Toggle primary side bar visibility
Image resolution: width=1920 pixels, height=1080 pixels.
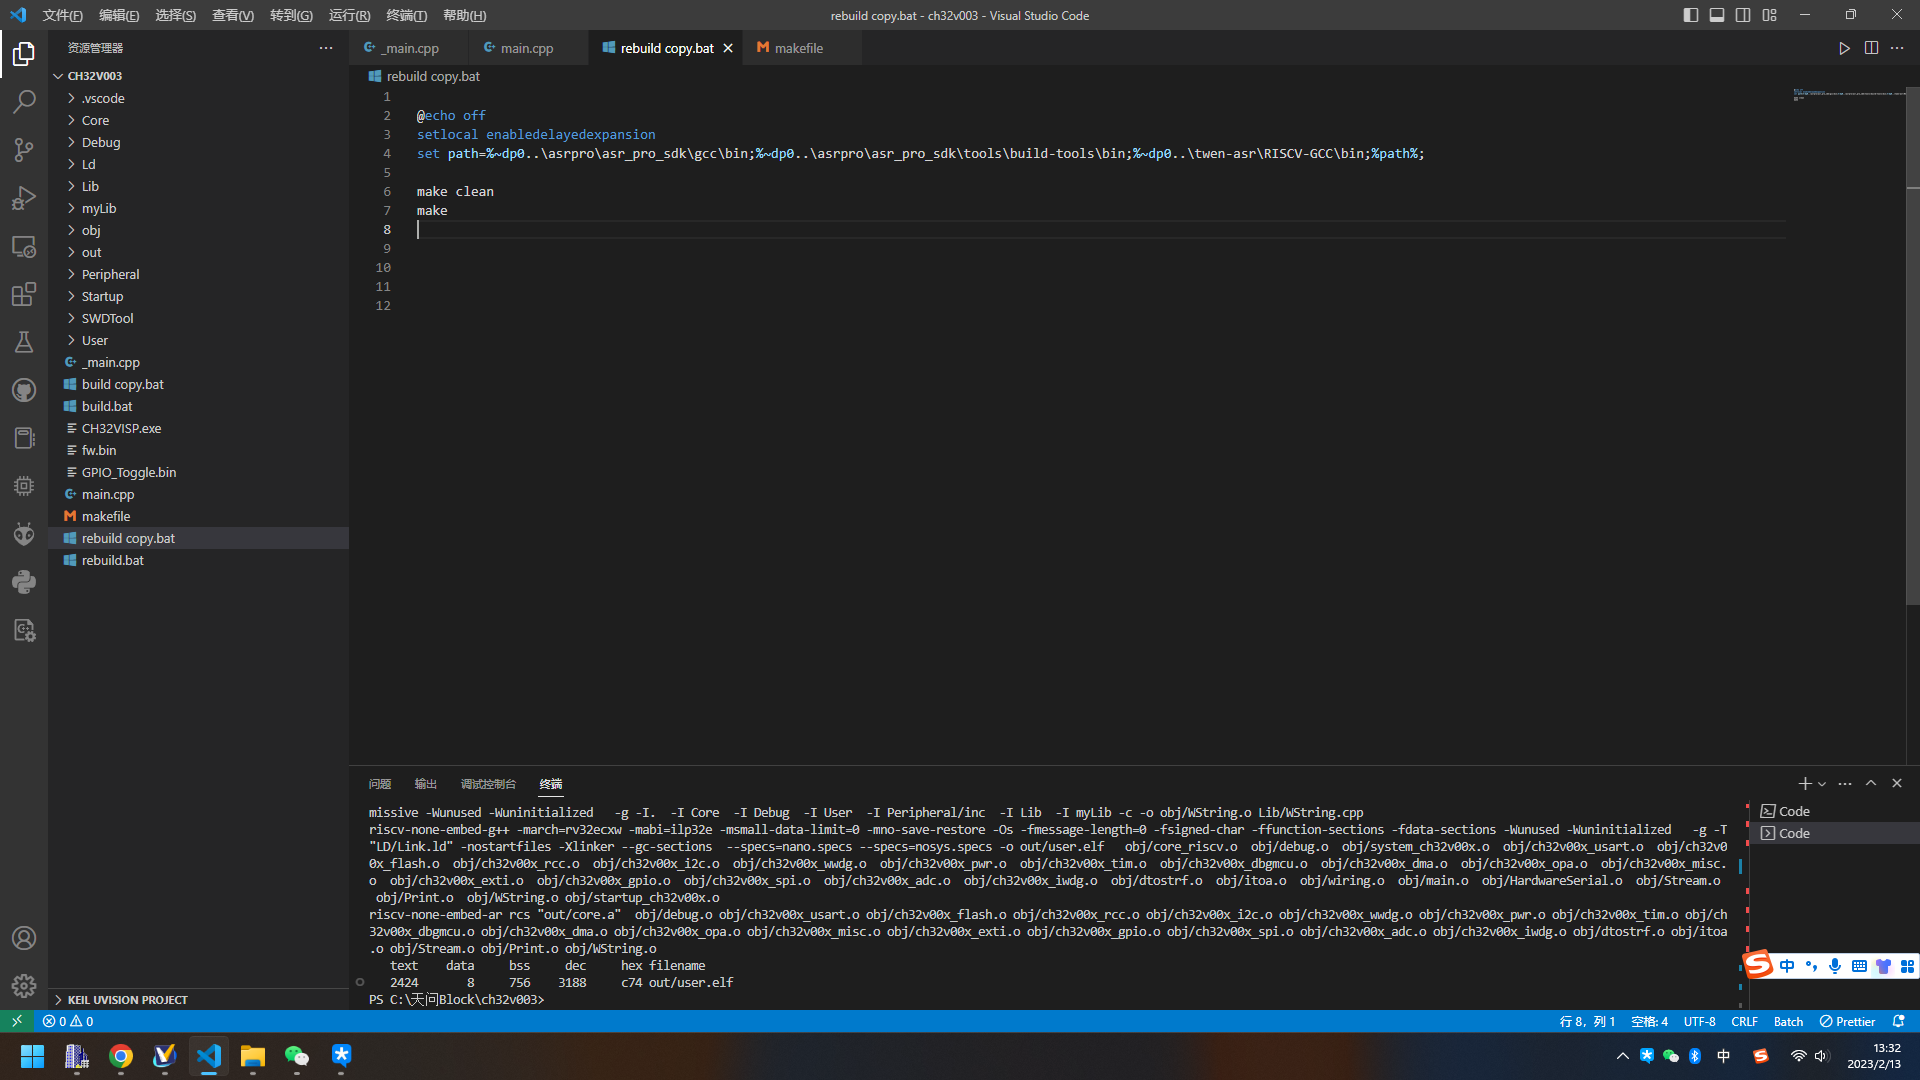(1691, 15)
